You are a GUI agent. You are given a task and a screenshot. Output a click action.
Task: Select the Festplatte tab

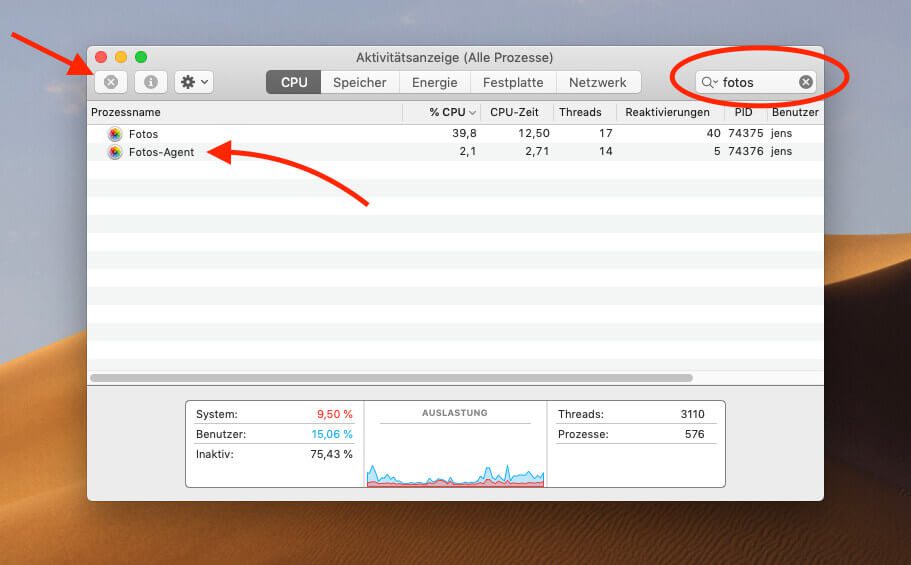[x=513, y=83]
